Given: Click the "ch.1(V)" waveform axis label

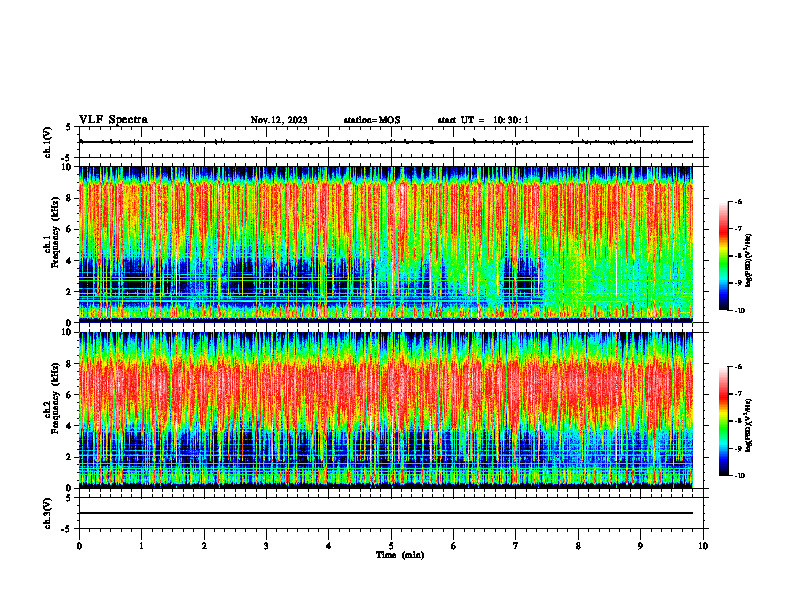Looking at the screenshot, I should click(x=47, y=142).
